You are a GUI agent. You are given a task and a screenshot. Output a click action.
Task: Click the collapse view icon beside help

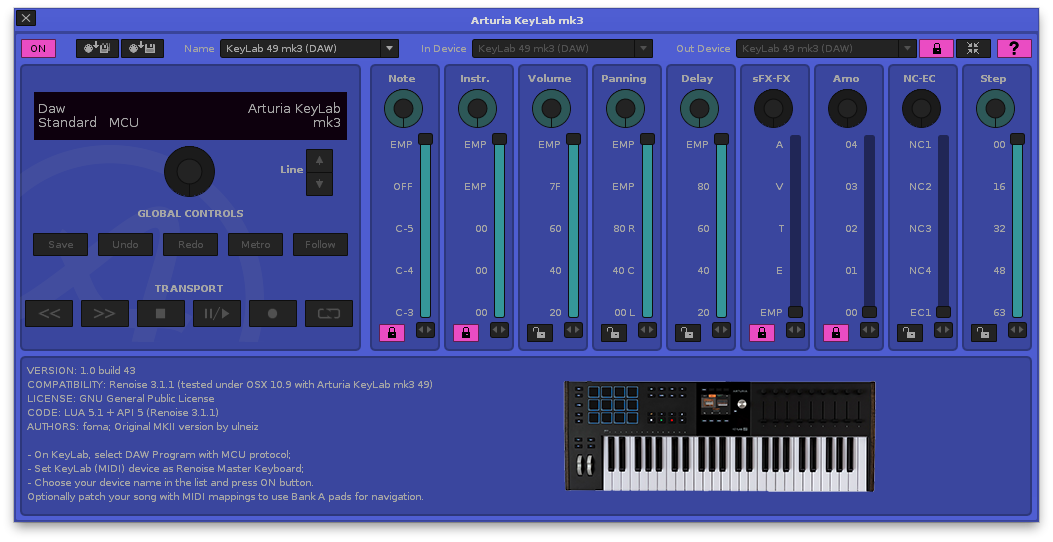point(973,48)
